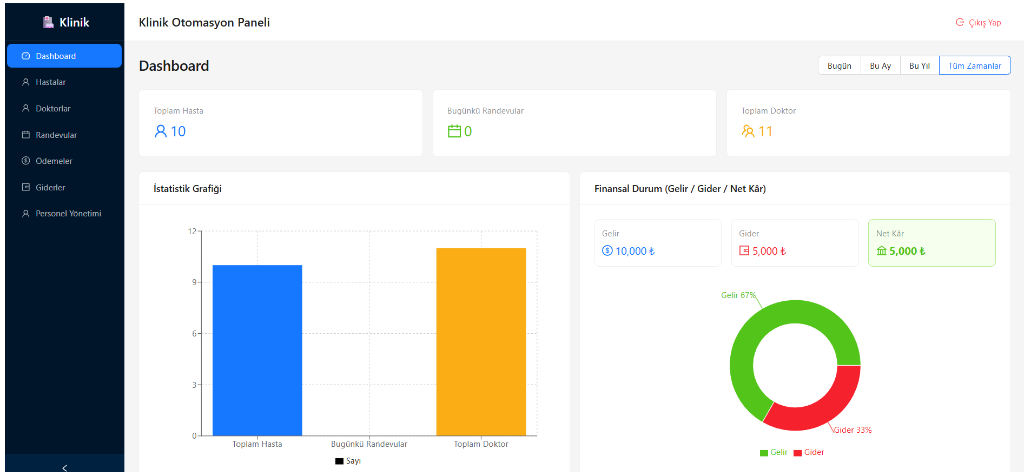Click the Dashboard page heading
The image size is (1024, 472).
(x=174, y=66)
